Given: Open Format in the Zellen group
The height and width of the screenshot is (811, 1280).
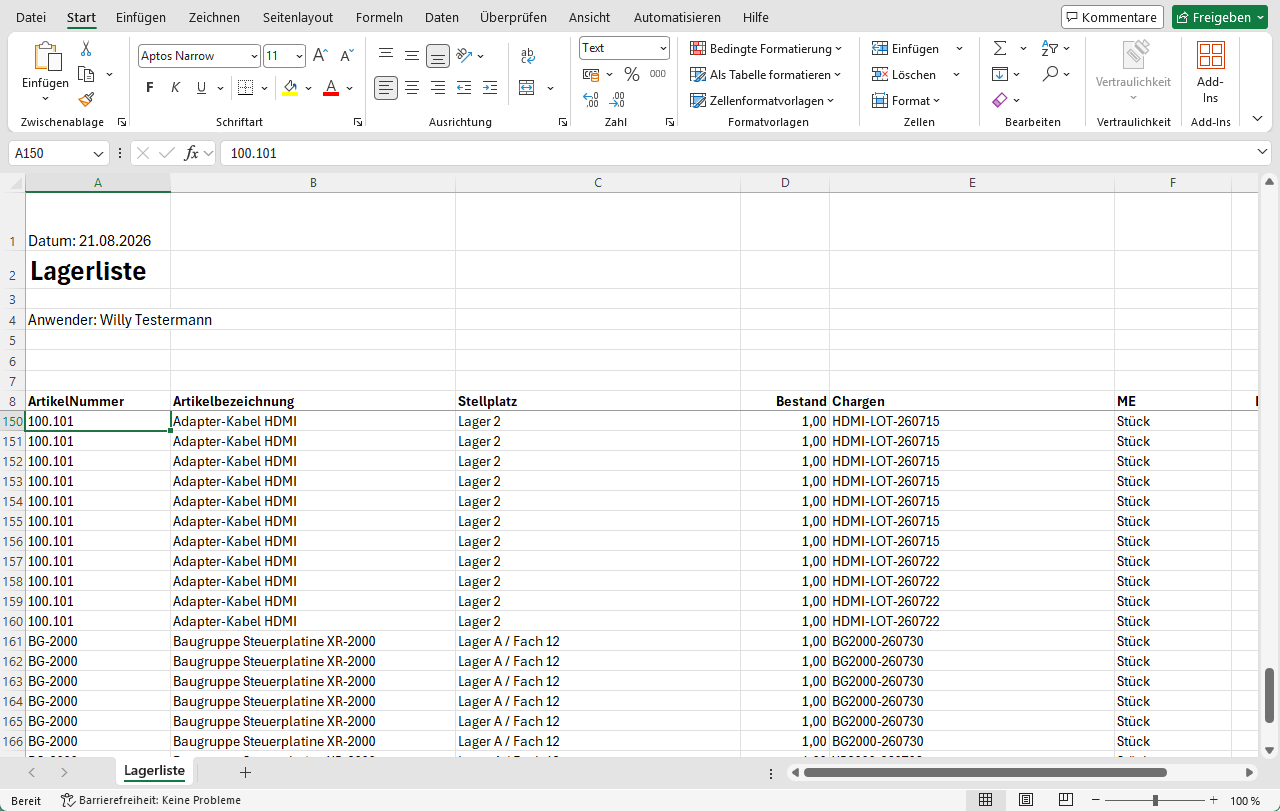Looking at the screenshot, I should coord(906,100).
